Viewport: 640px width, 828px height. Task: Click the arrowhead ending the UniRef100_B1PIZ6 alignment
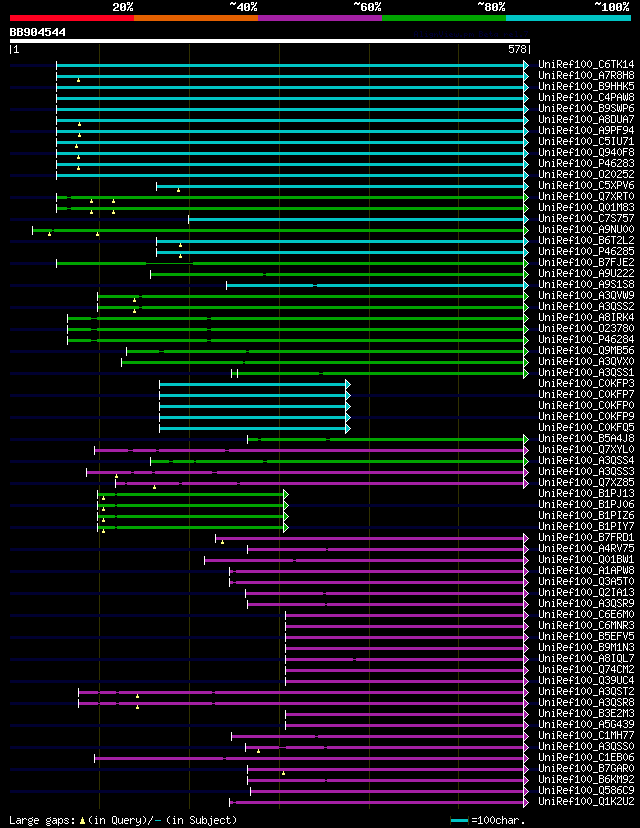point(286,516)
